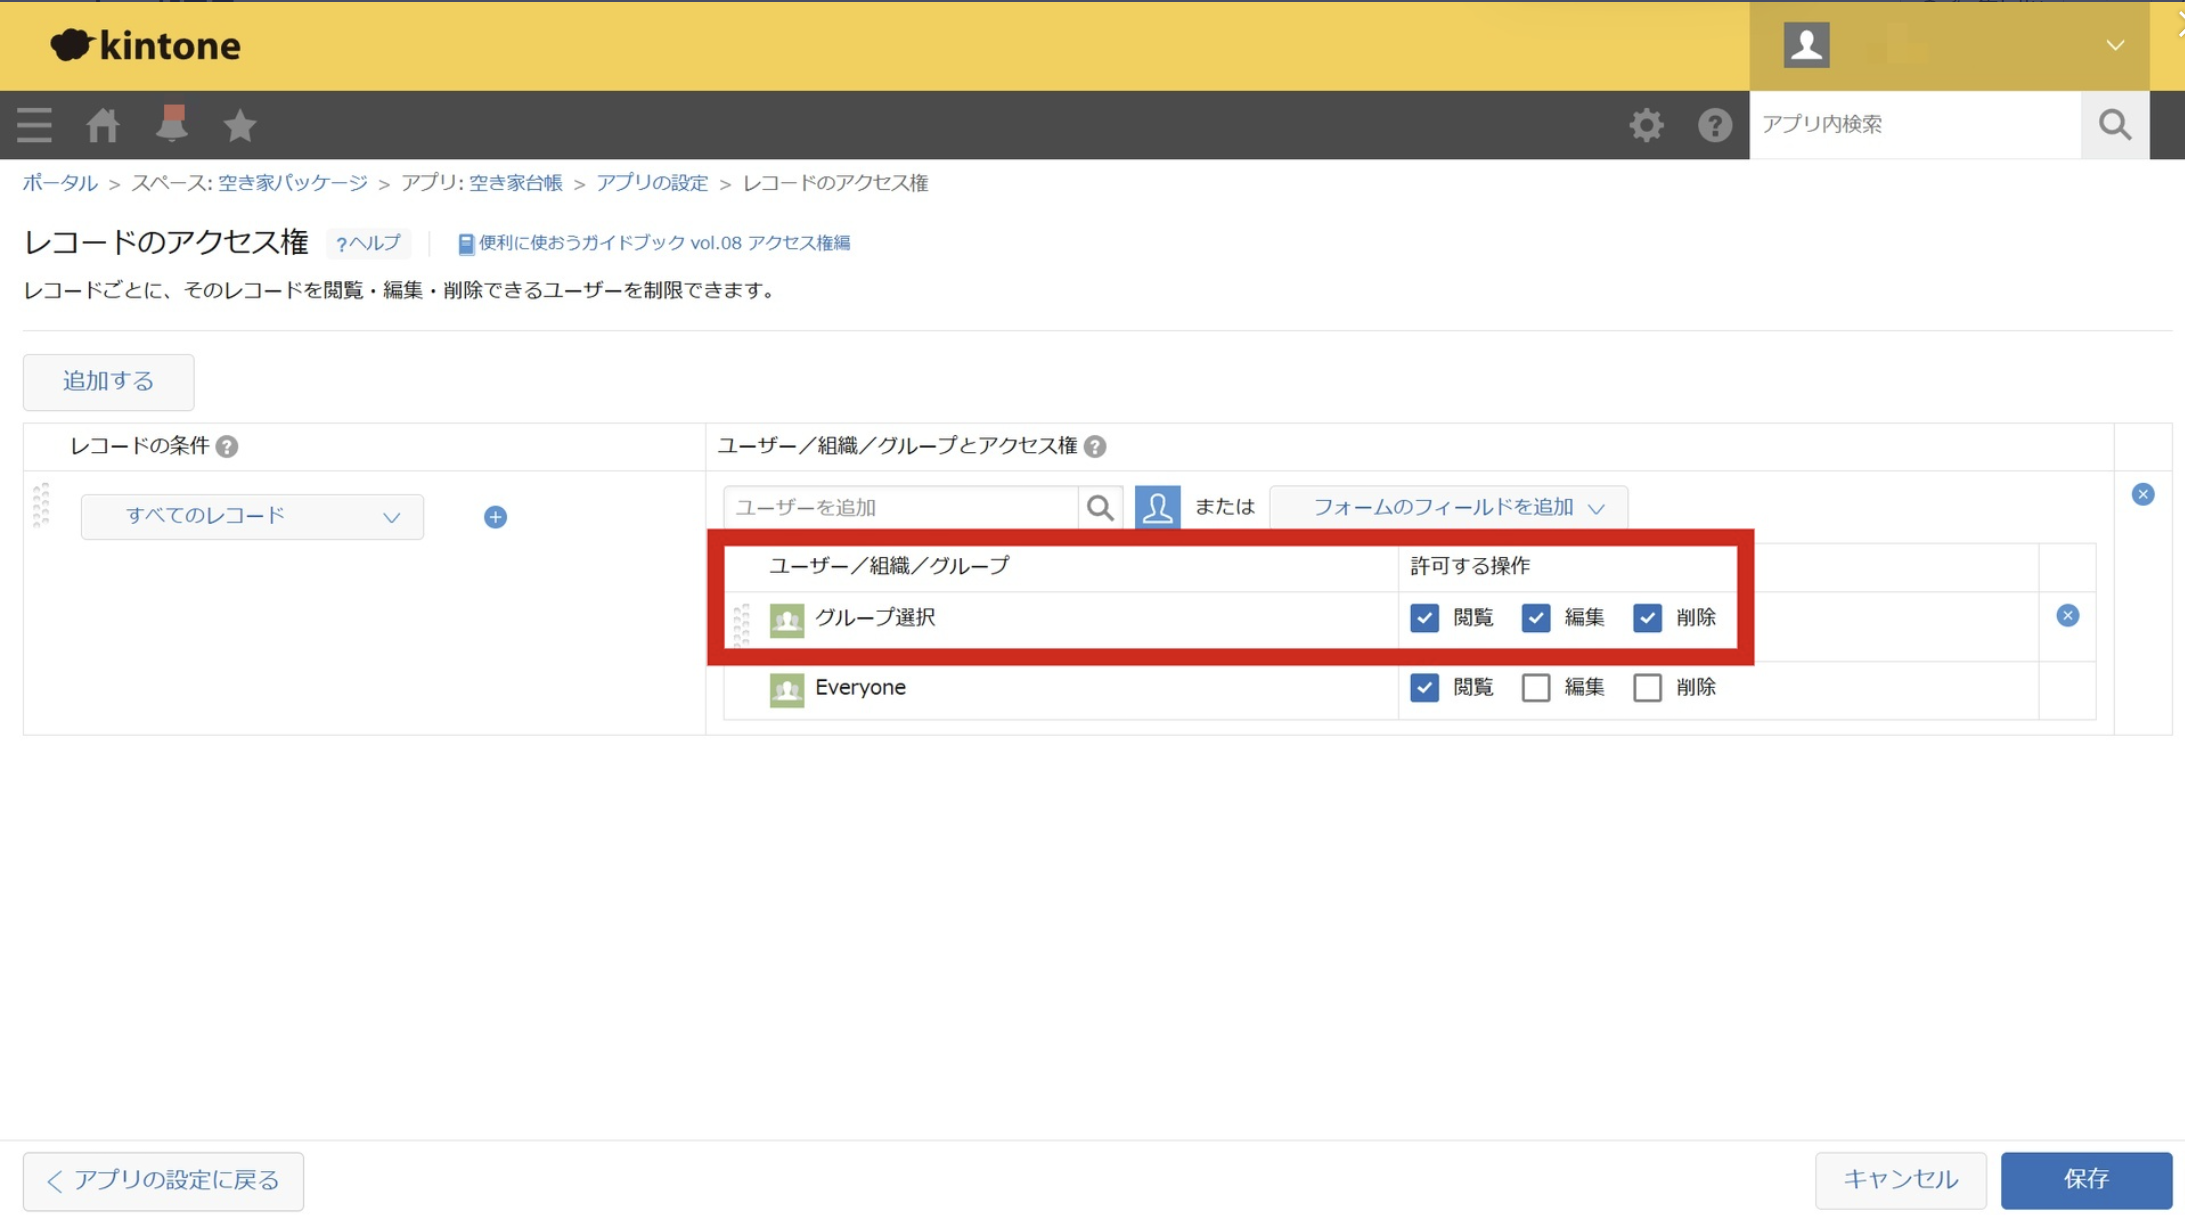Add record condition with blue plus icon

click(495, 517)
